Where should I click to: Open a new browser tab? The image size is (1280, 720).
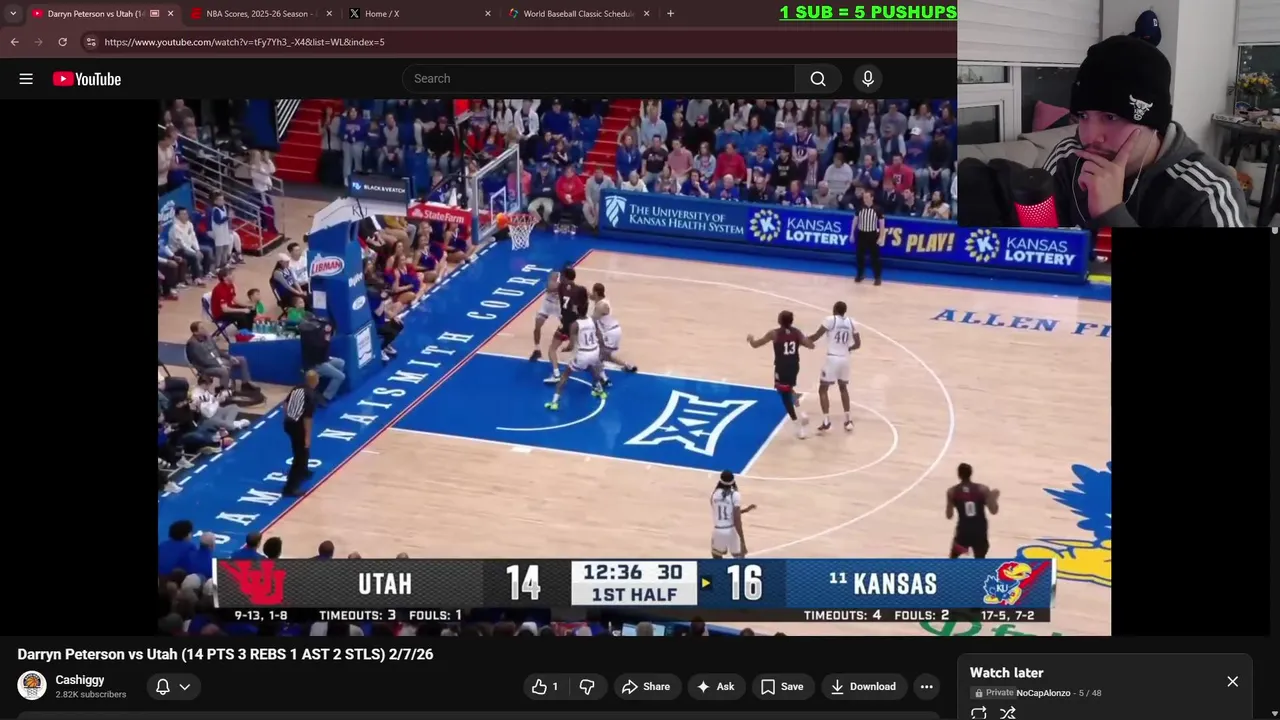(x=670, y=14)
